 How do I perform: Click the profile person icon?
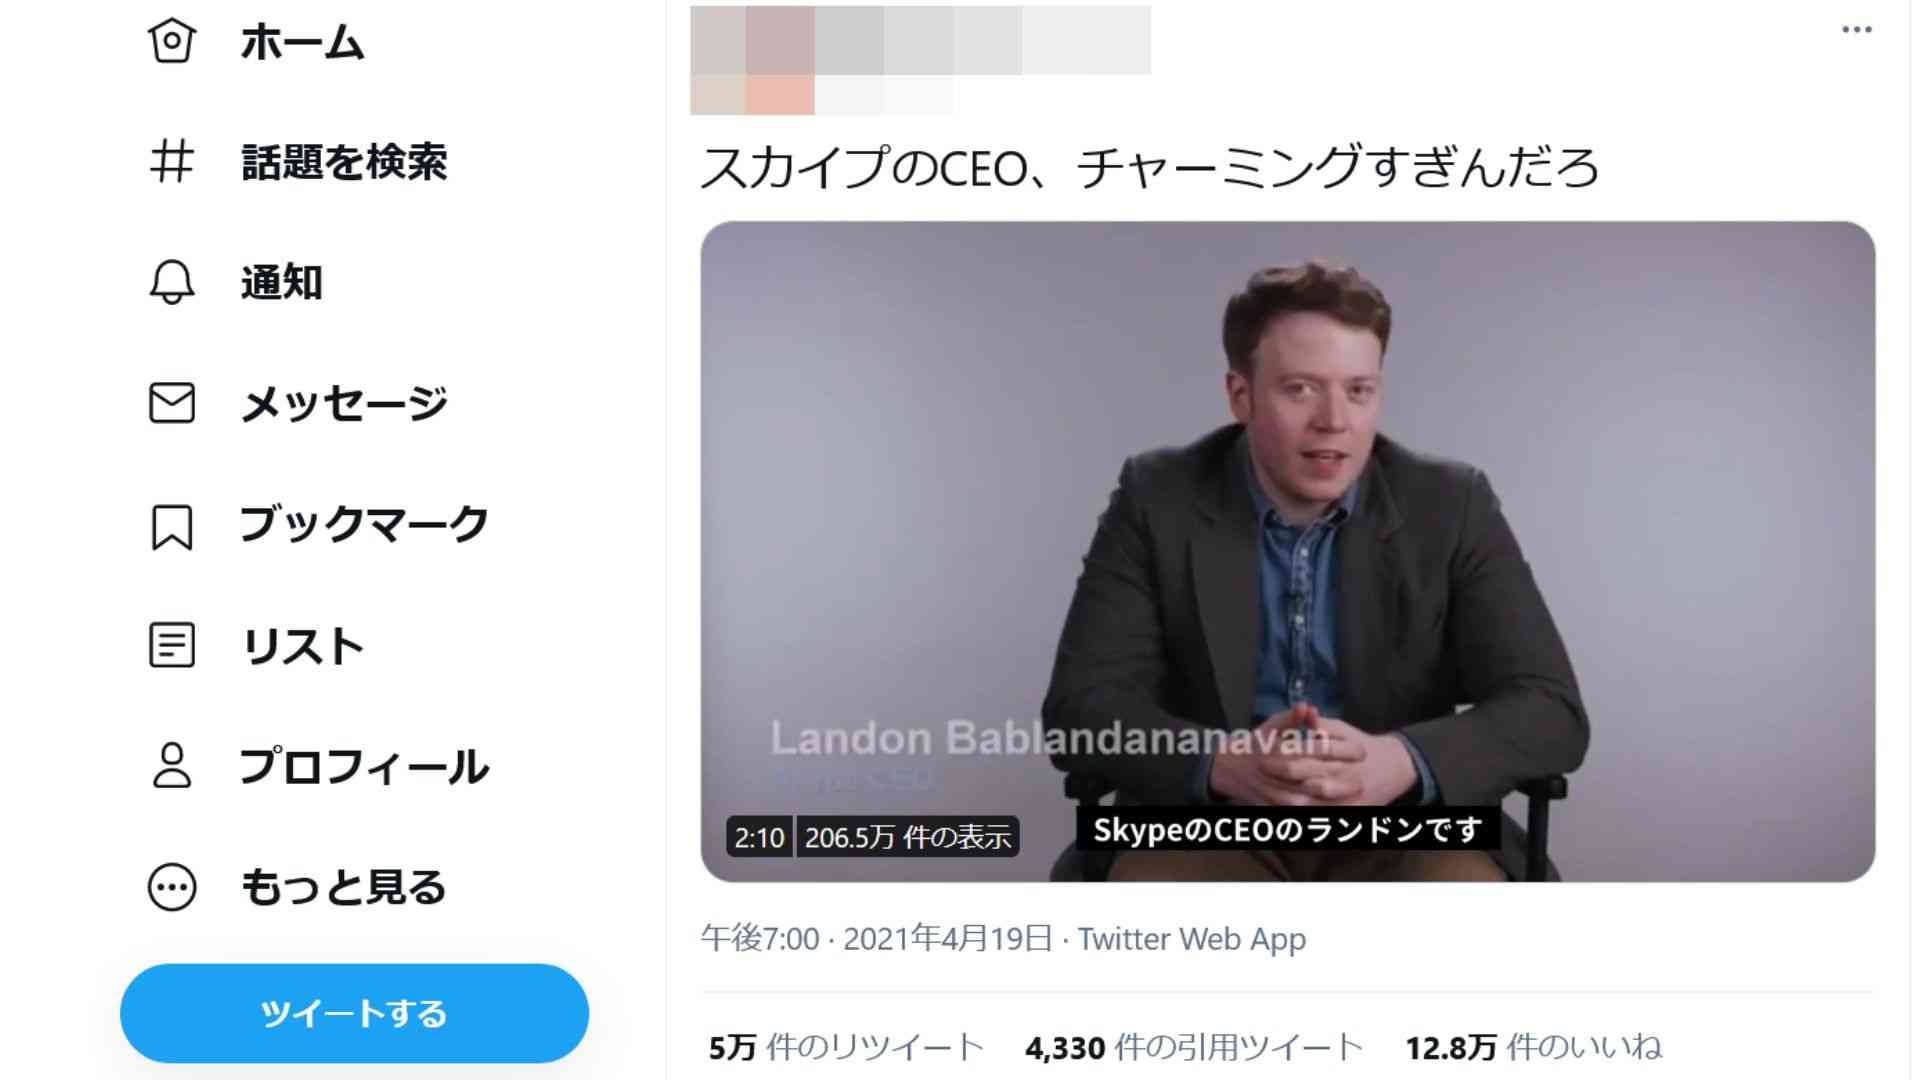[172, 766]
